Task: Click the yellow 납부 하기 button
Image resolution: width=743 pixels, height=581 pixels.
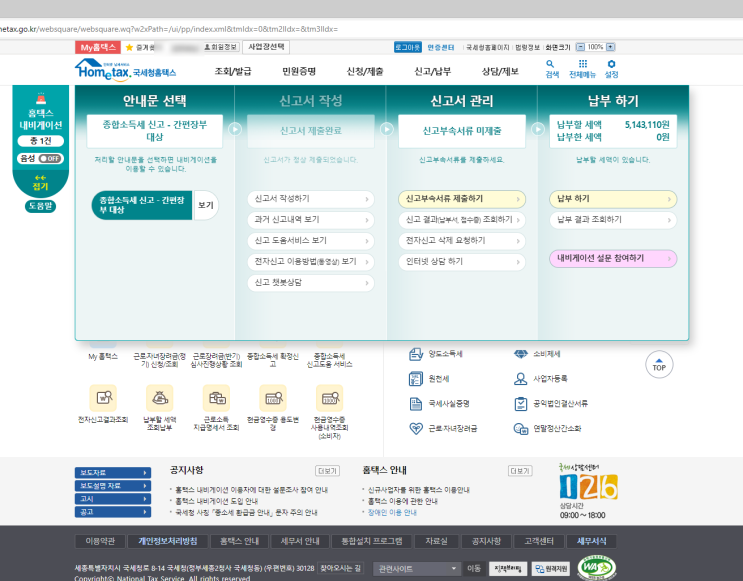Action: point(613,199)
